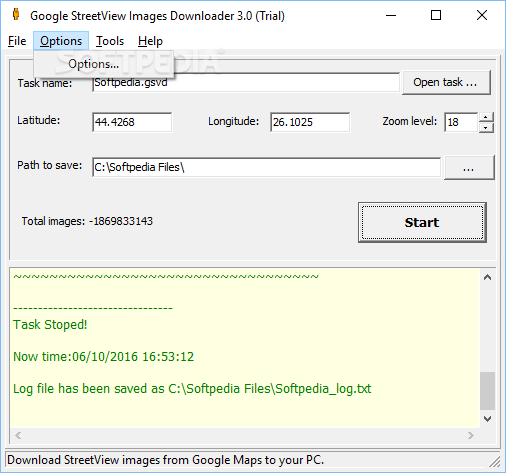Click the 'Task name:' label
The width and height of the screenshot is (506, 473).
[45, 83]
